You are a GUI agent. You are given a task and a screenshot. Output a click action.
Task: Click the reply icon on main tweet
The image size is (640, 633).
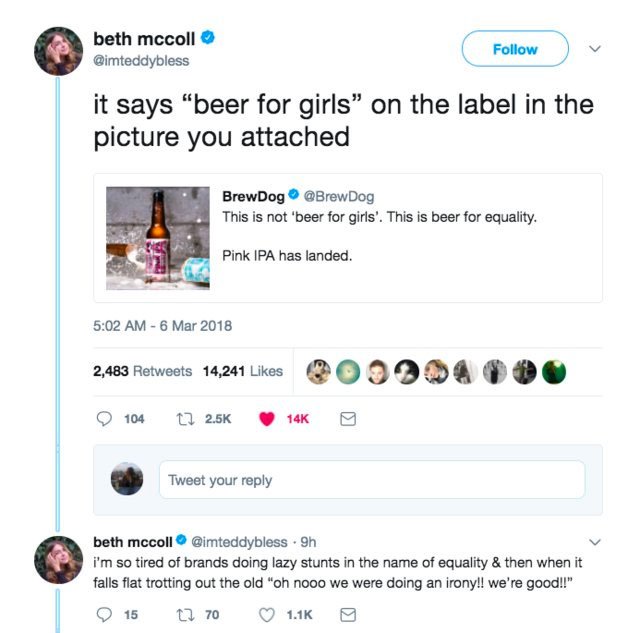coord(103,420)
